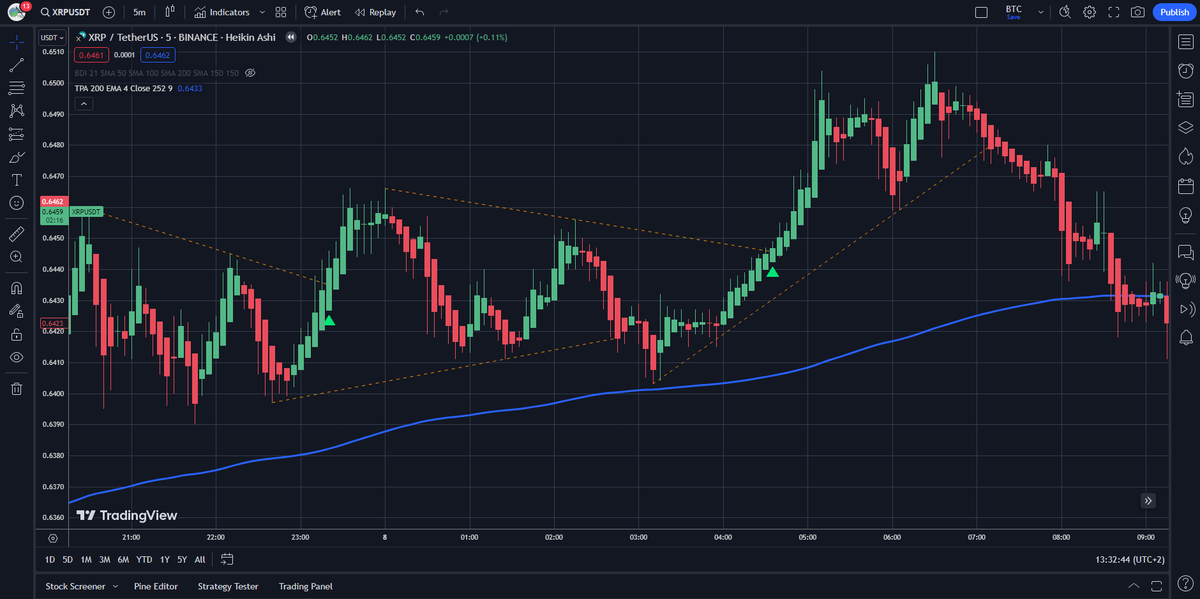Open the notifications bell panel
1200x599 pixels.
click(1185, 337)
